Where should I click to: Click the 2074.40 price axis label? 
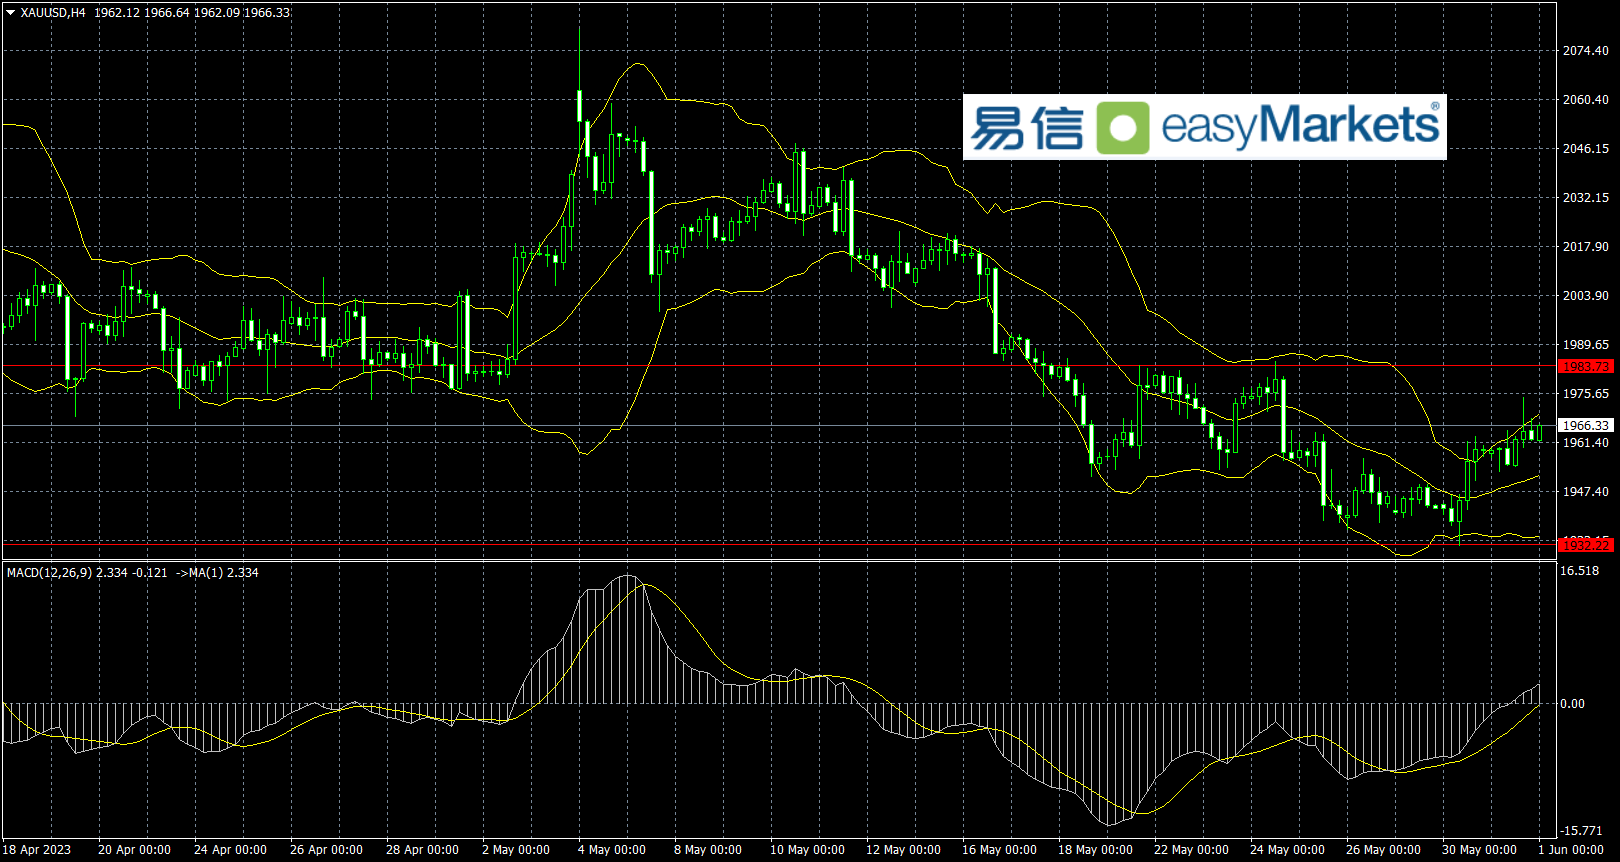(1586, 51)
